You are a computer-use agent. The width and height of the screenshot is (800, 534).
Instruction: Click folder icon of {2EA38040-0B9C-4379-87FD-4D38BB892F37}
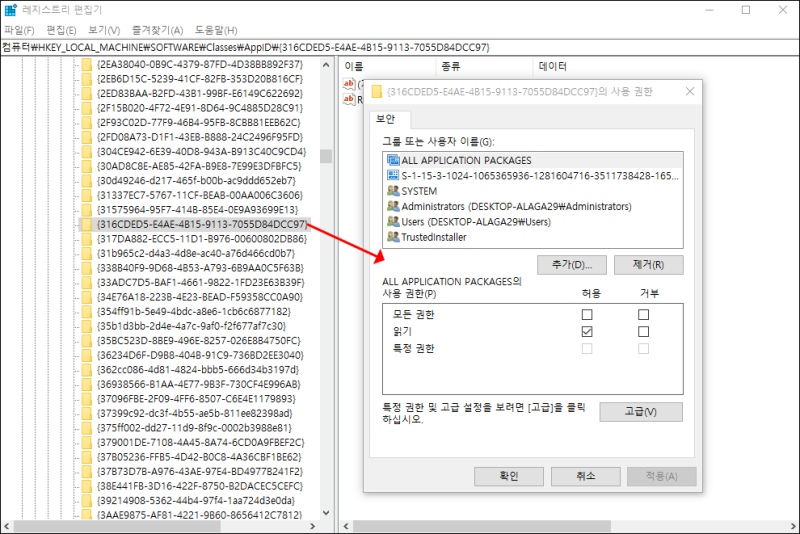[87, 64]
